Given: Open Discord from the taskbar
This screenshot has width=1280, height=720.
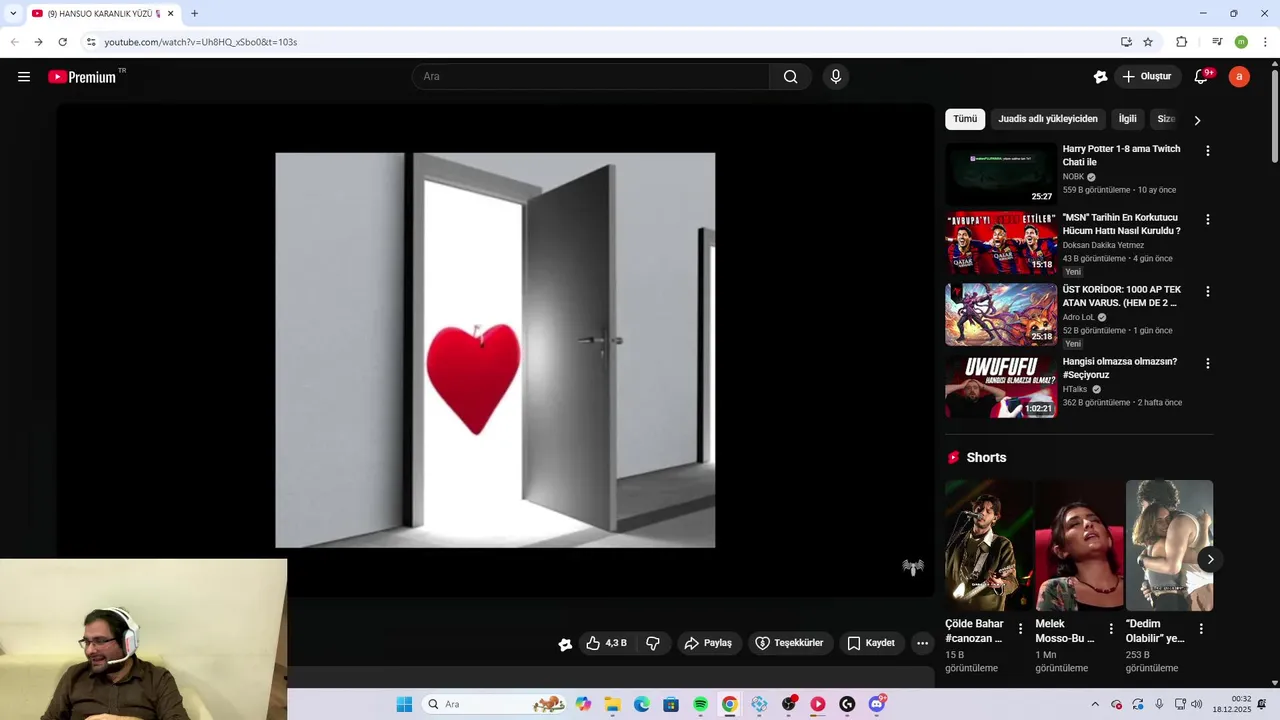Looking at the screenshot, I should click(877, 704).
